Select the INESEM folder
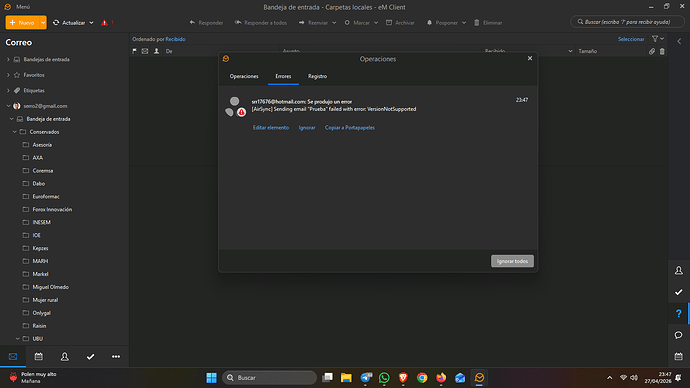This screenshot has height=388, width=690. 41,222
